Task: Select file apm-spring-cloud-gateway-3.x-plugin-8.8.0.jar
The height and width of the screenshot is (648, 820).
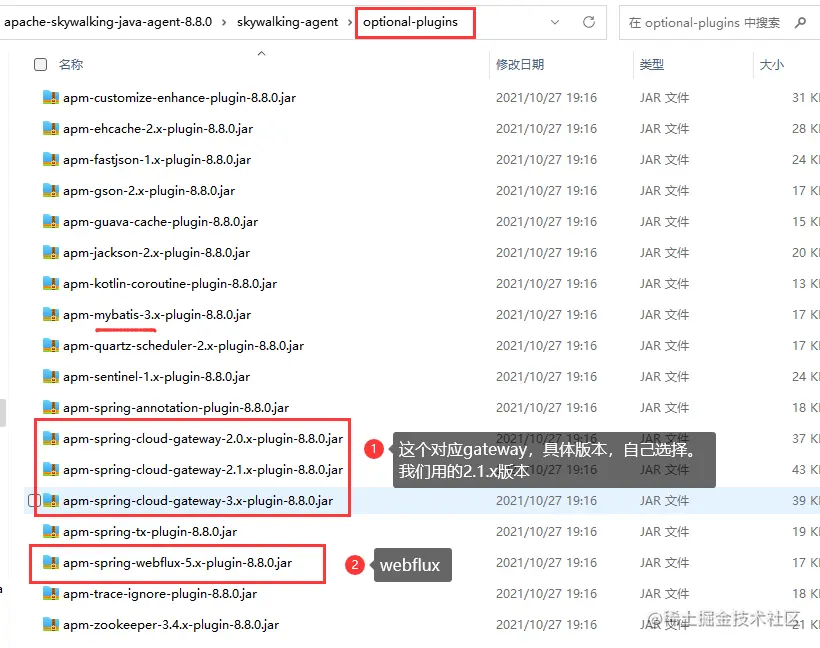Action: click(x=198, y=501)
